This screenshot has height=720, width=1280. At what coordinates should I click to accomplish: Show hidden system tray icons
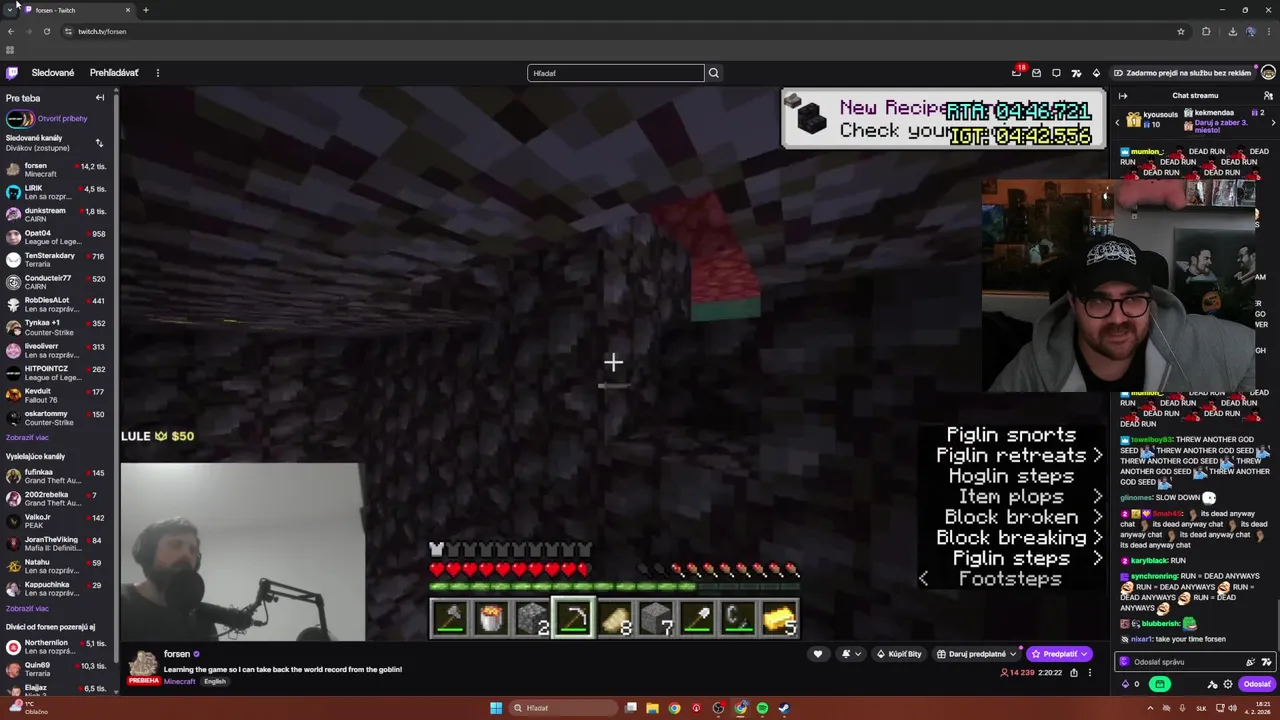tap(1150, 708)
